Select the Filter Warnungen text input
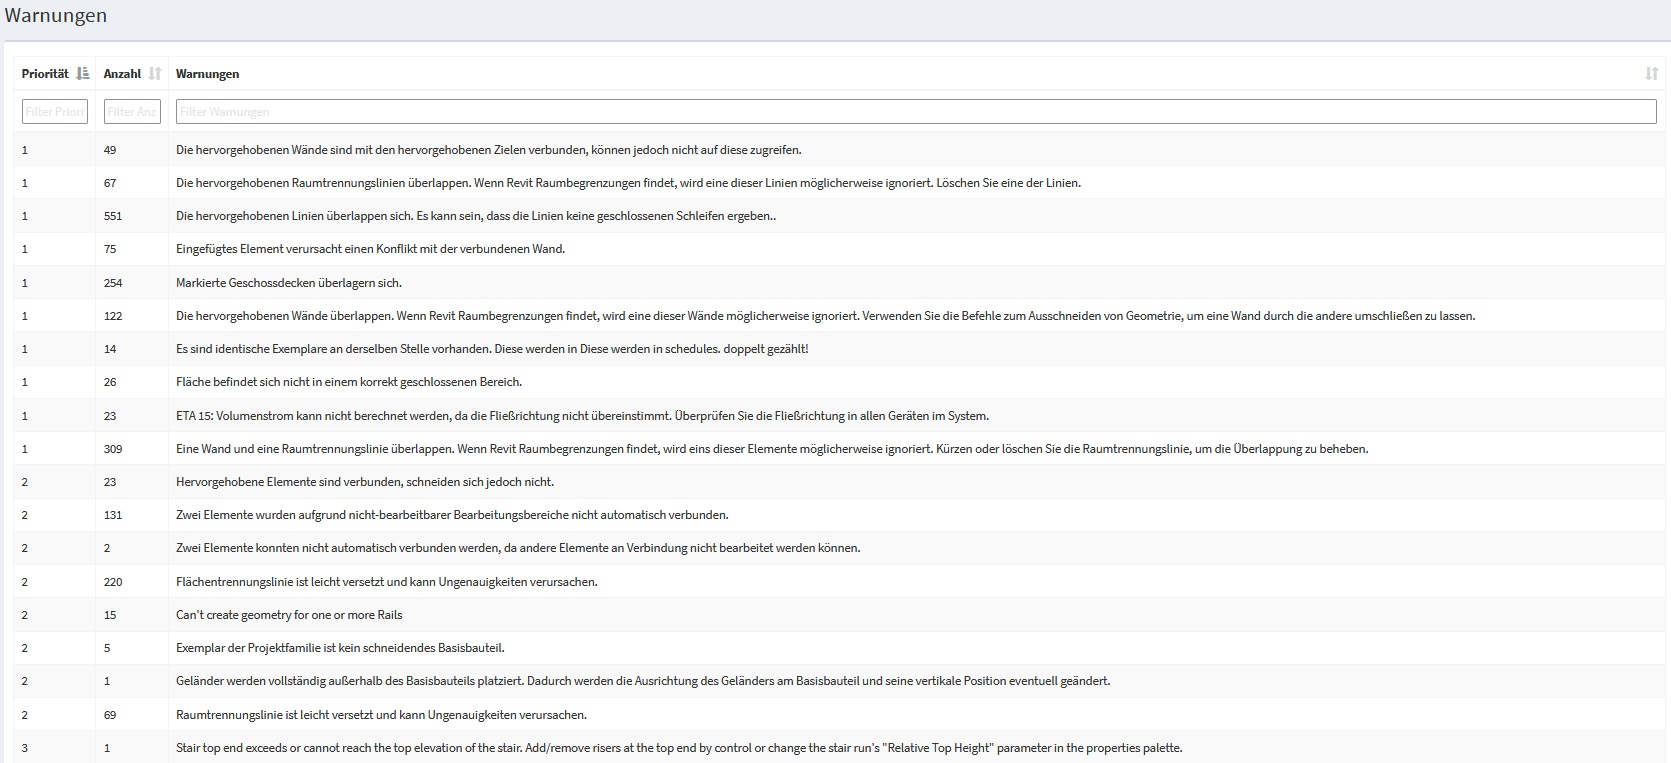Viewport: 1671px width, 763px height. coord(915,112)
